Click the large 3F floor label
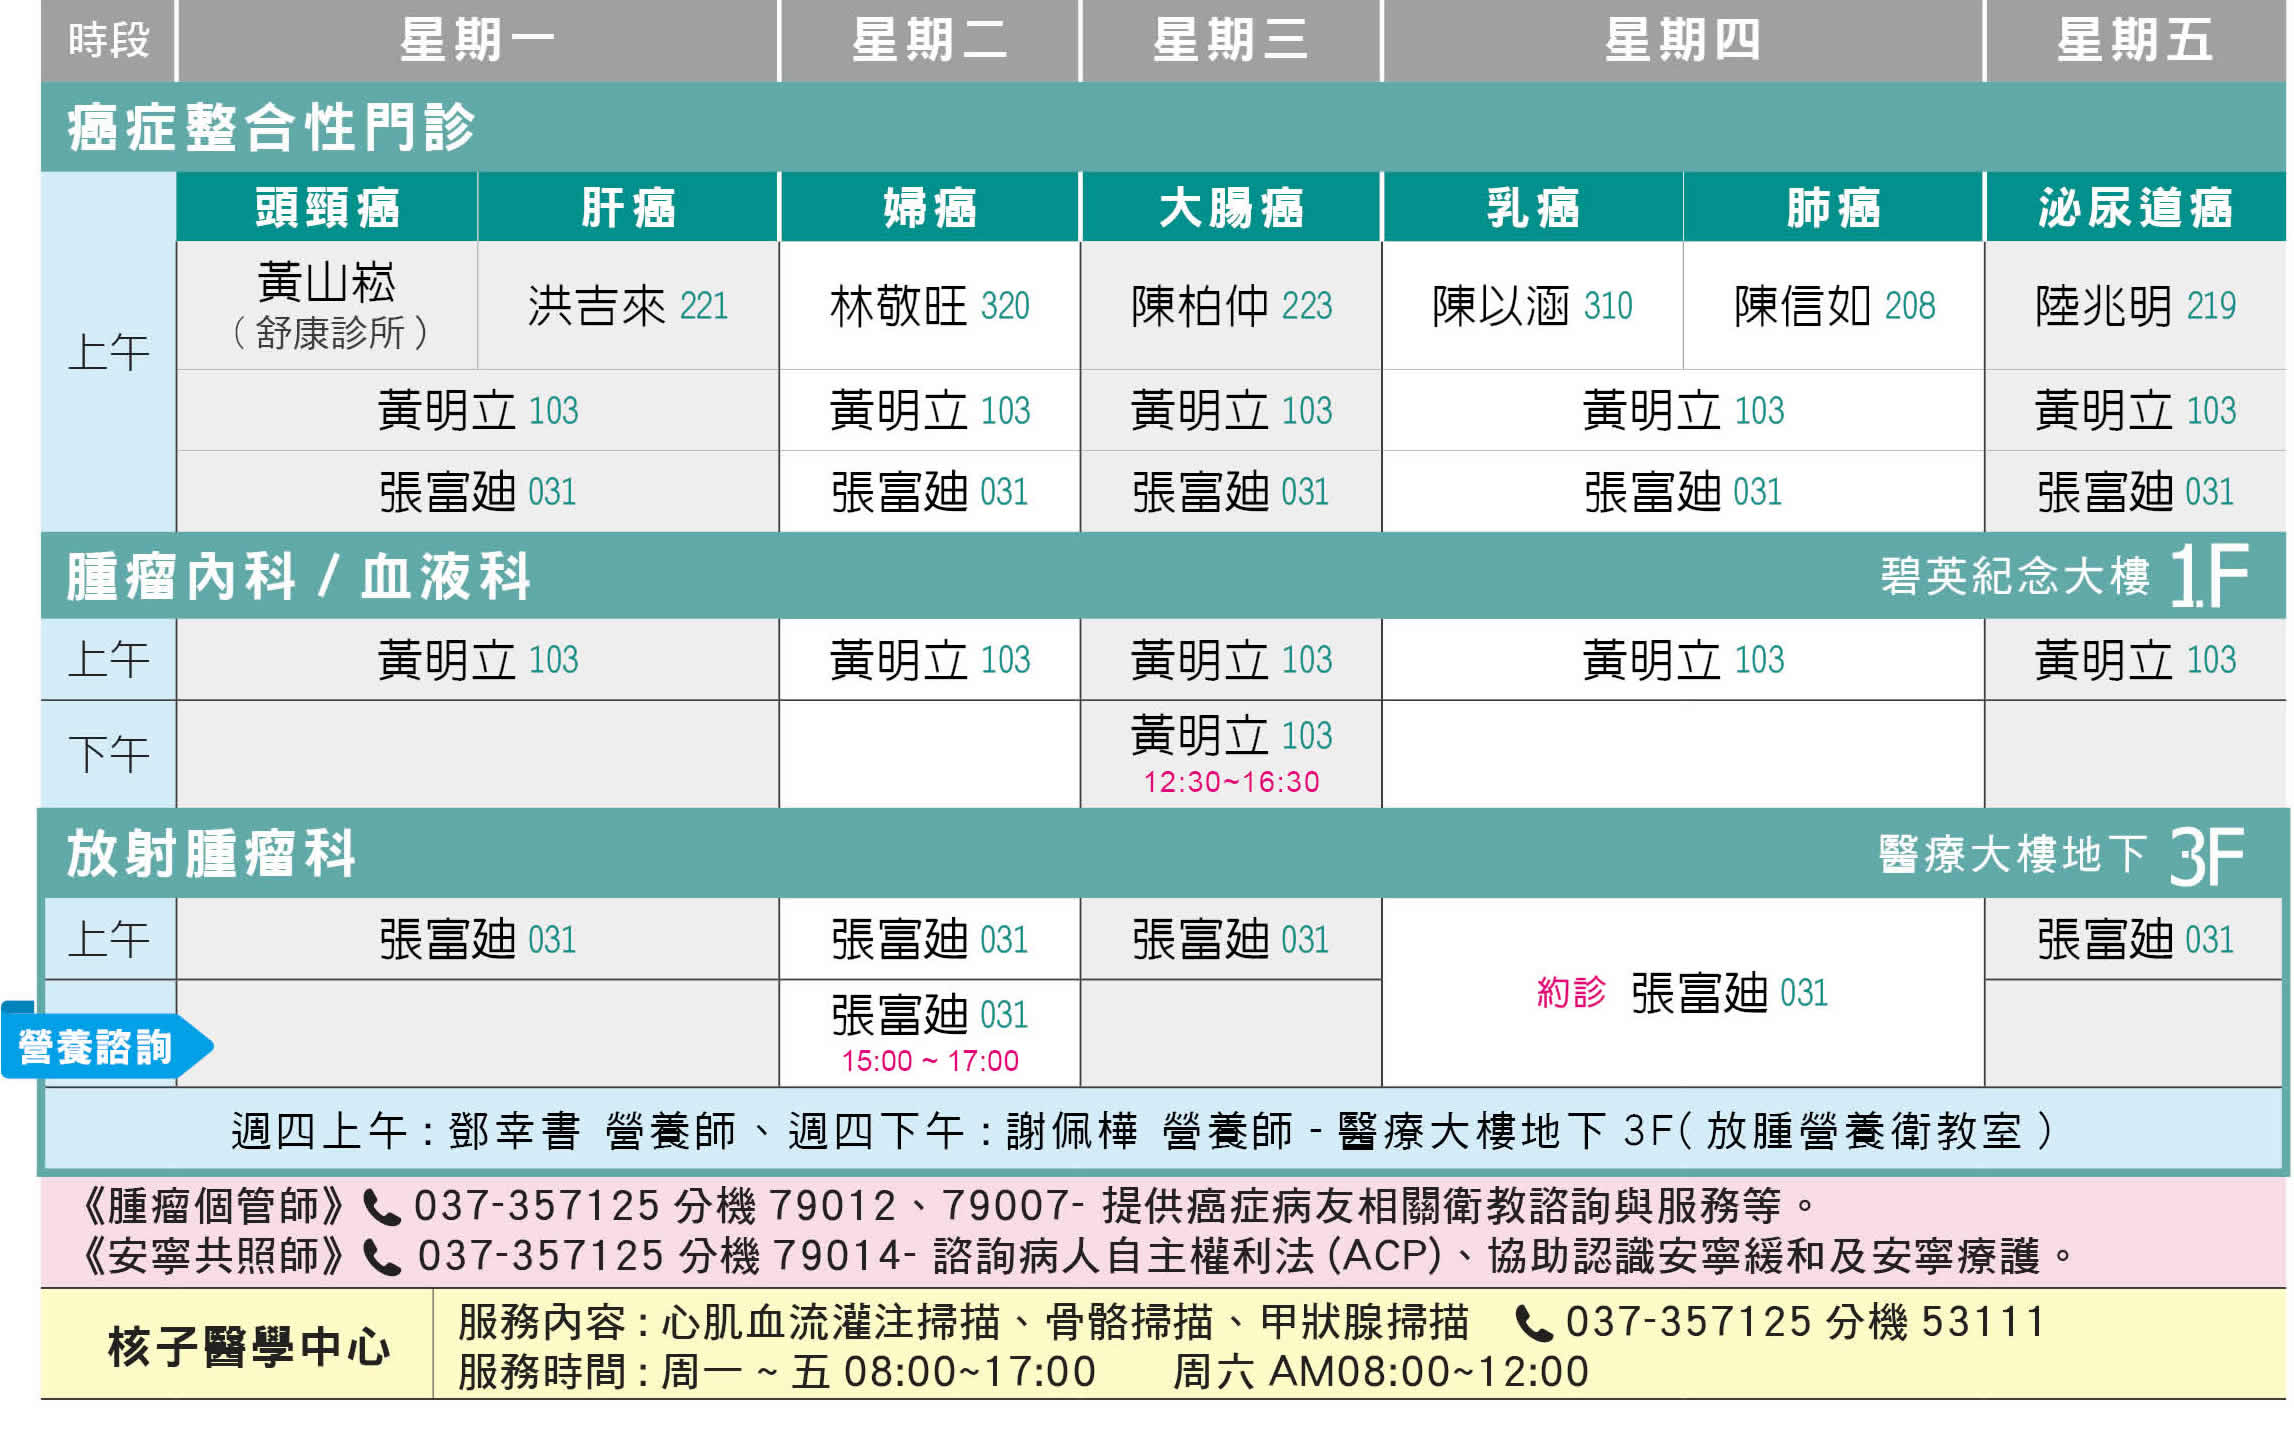The image size is (2294, 1446). pos(2207,857)
